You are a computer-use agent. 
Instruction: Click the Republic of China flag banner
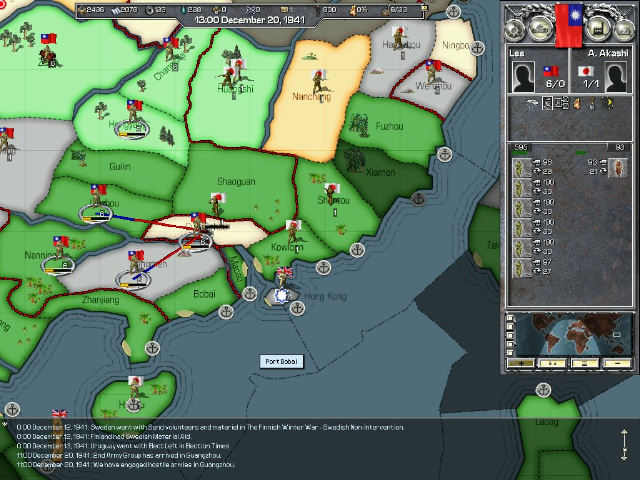tap(569, 27)
